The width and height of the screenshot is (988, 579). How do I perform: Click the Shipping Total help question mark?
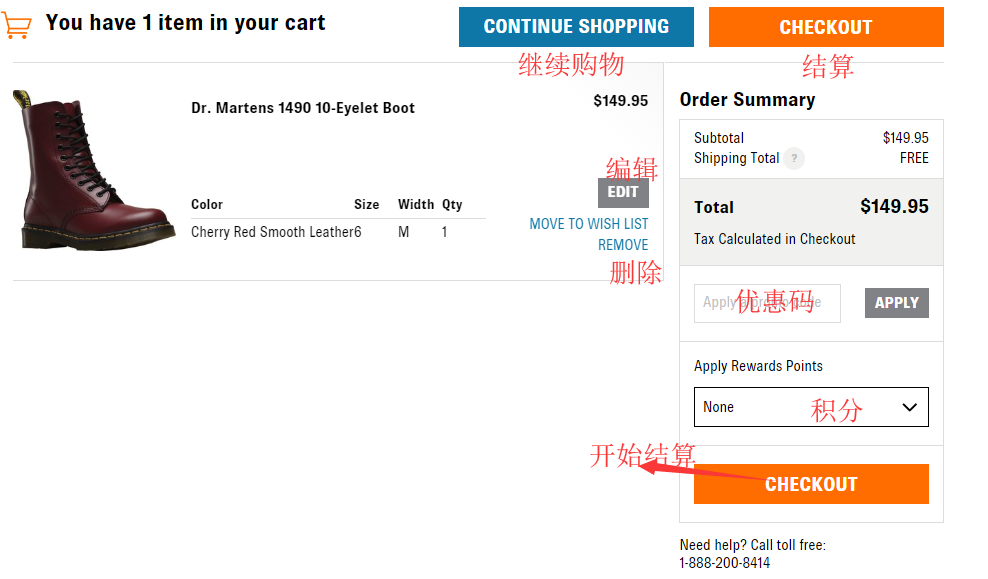794,158
